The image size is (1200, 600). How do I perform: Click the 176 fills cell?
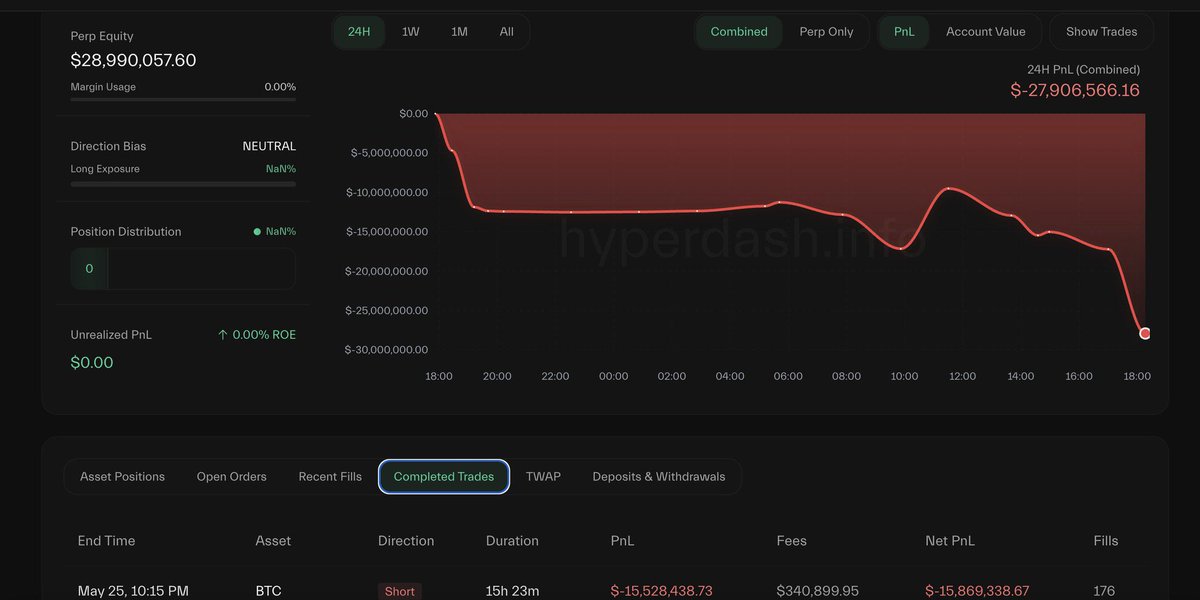point(1105,591)
